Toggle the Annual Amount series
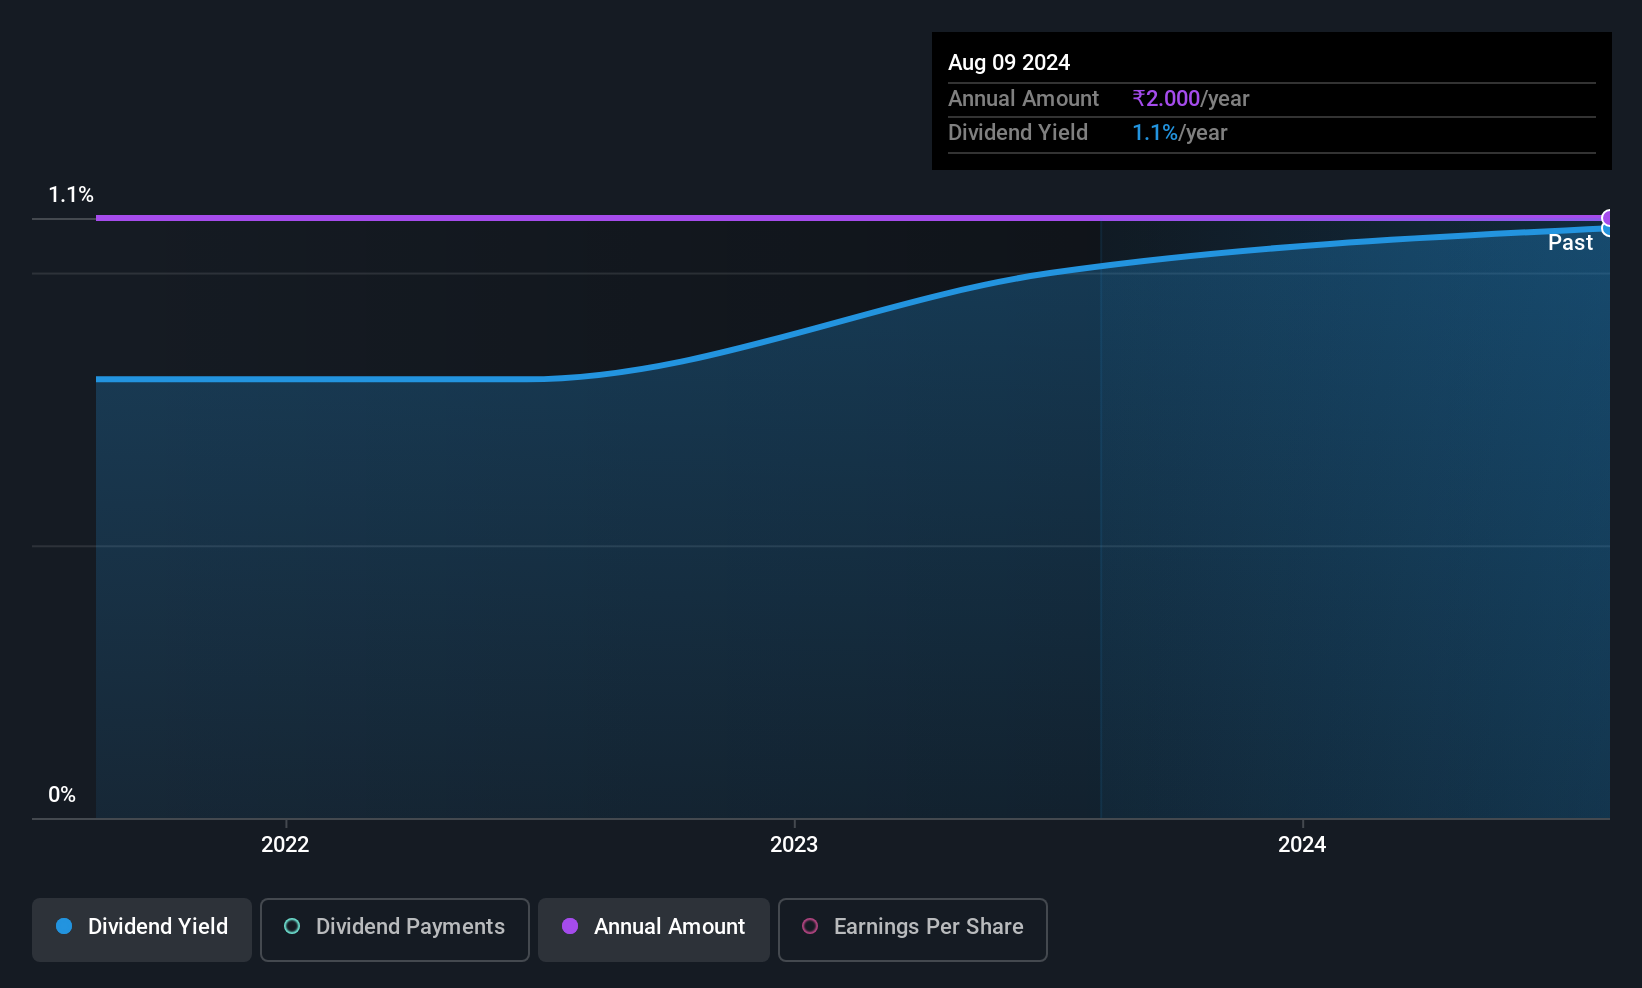 coord(654,930)
